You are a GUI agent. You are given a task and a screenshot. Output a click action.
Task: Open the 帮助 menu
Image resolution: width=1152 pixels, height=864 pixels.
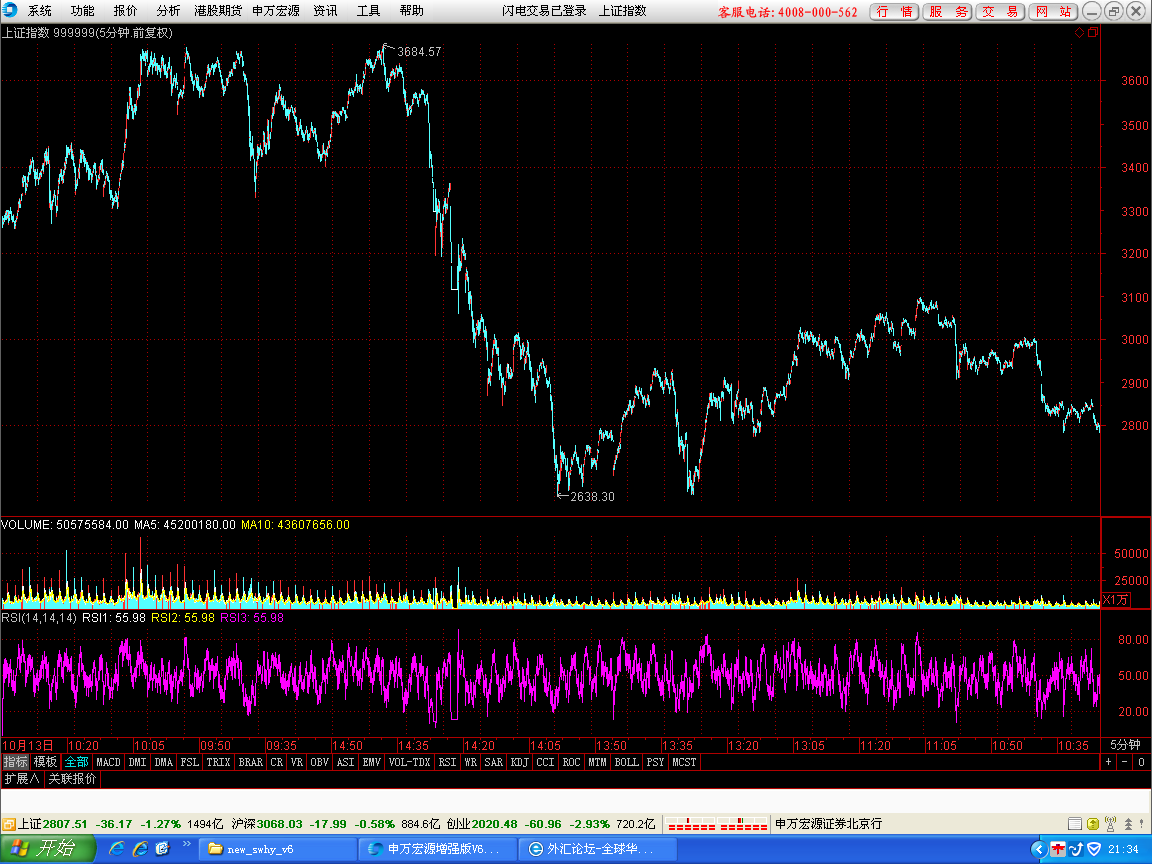[x=411, y=11]
